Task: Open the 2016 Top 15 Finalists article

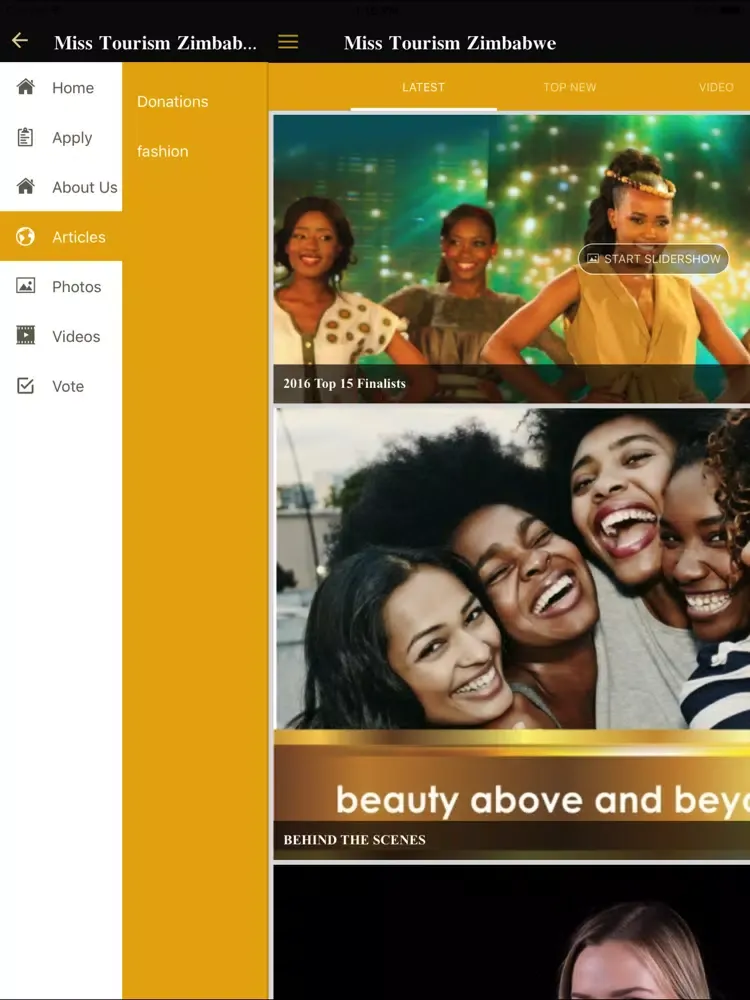Action: (x=511, y=259)
